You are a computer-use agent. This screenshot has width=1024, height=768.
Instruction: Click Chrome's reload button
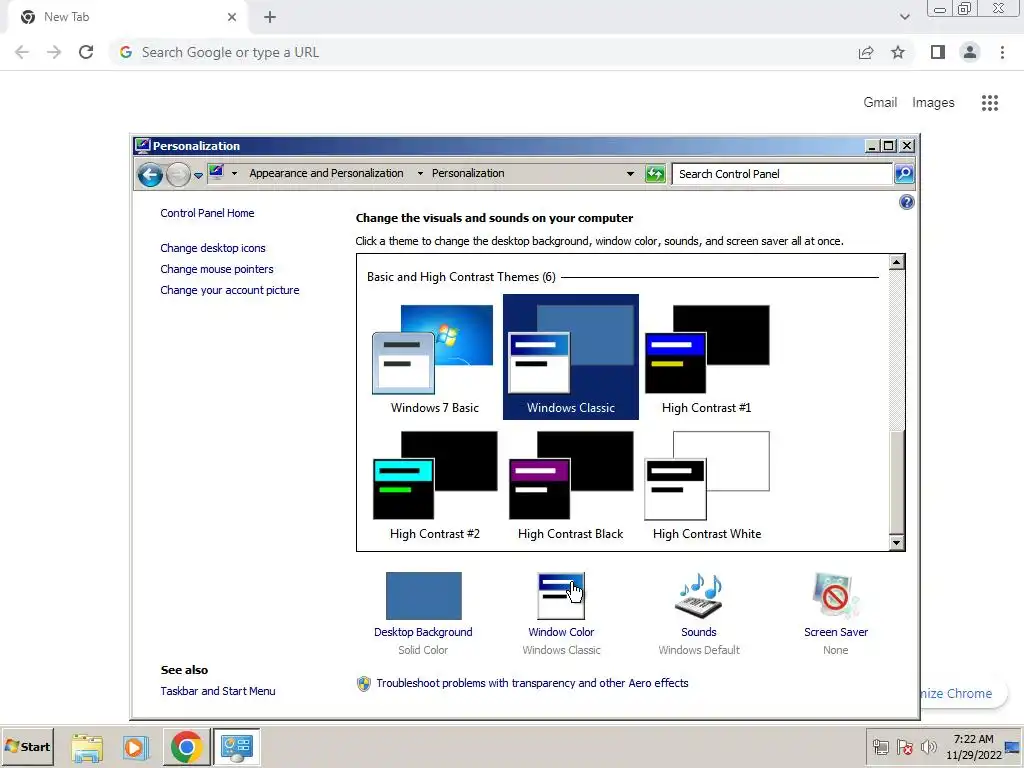[x=86, y=52]
